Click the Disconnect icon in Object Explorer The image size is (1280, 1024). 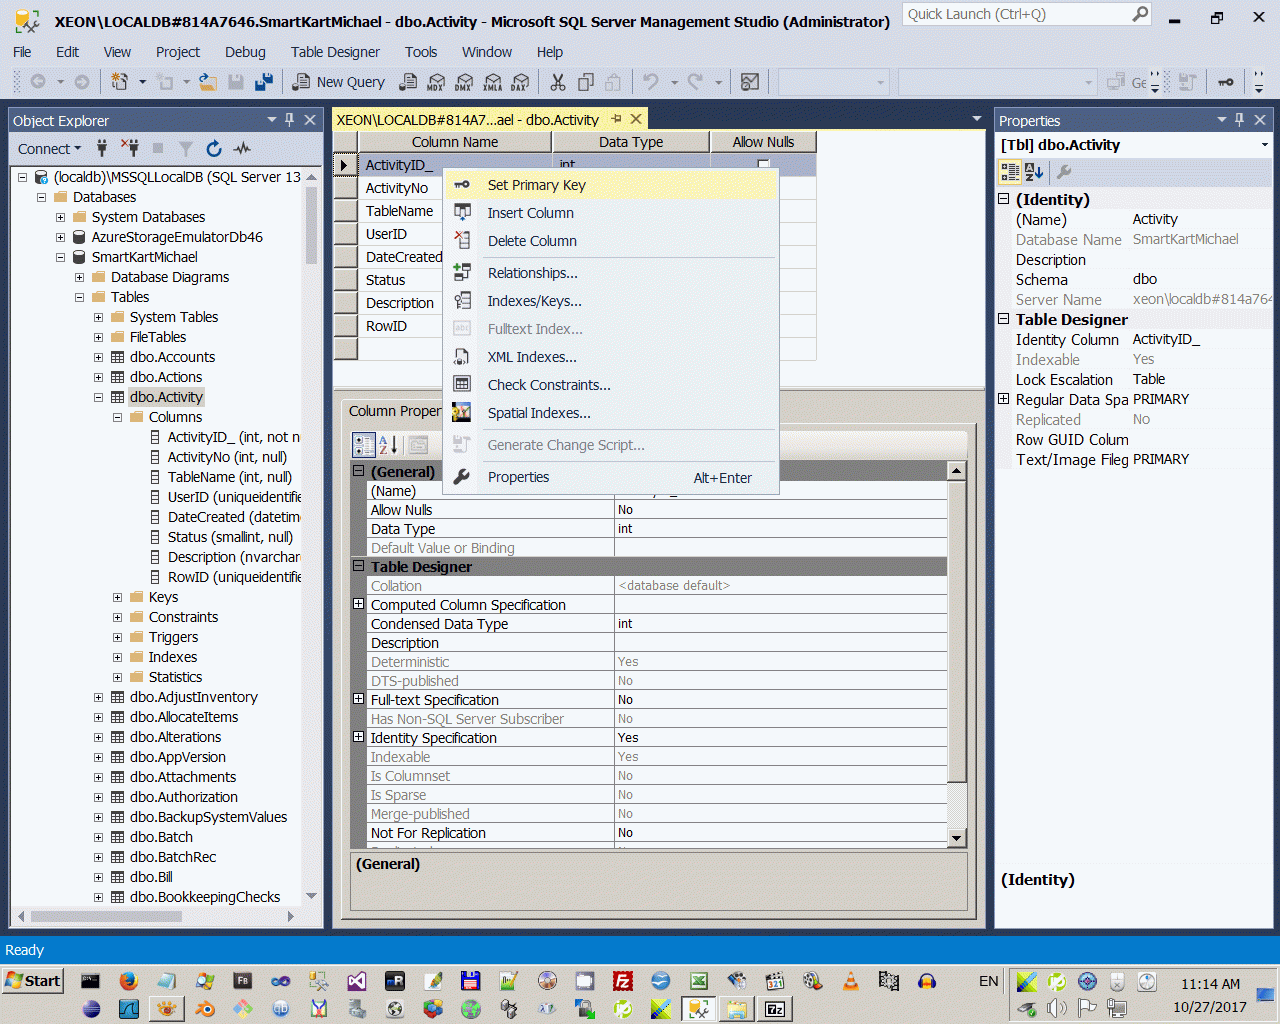point(130,149)
